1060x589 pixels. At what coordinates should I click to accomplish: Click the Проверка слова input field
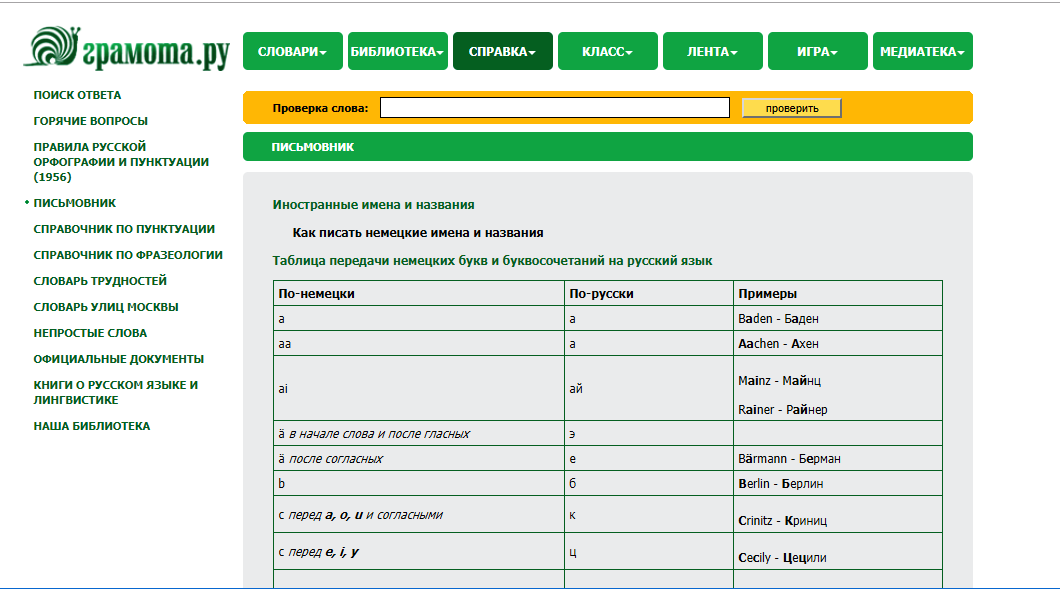[555, 108]
